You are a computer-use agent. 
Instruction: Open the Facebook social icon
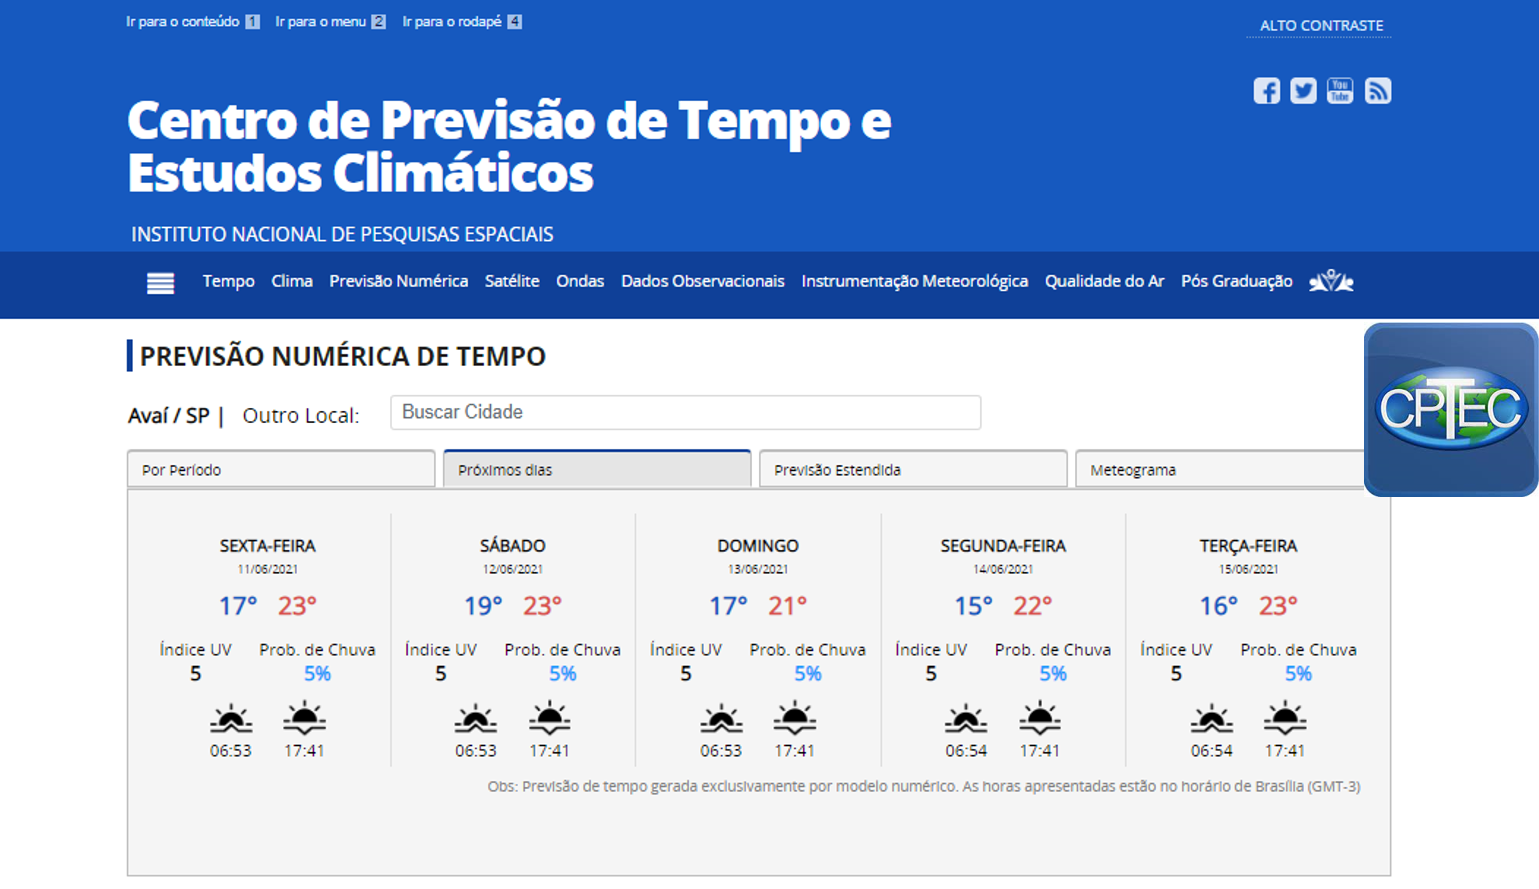pos(1266,91)
